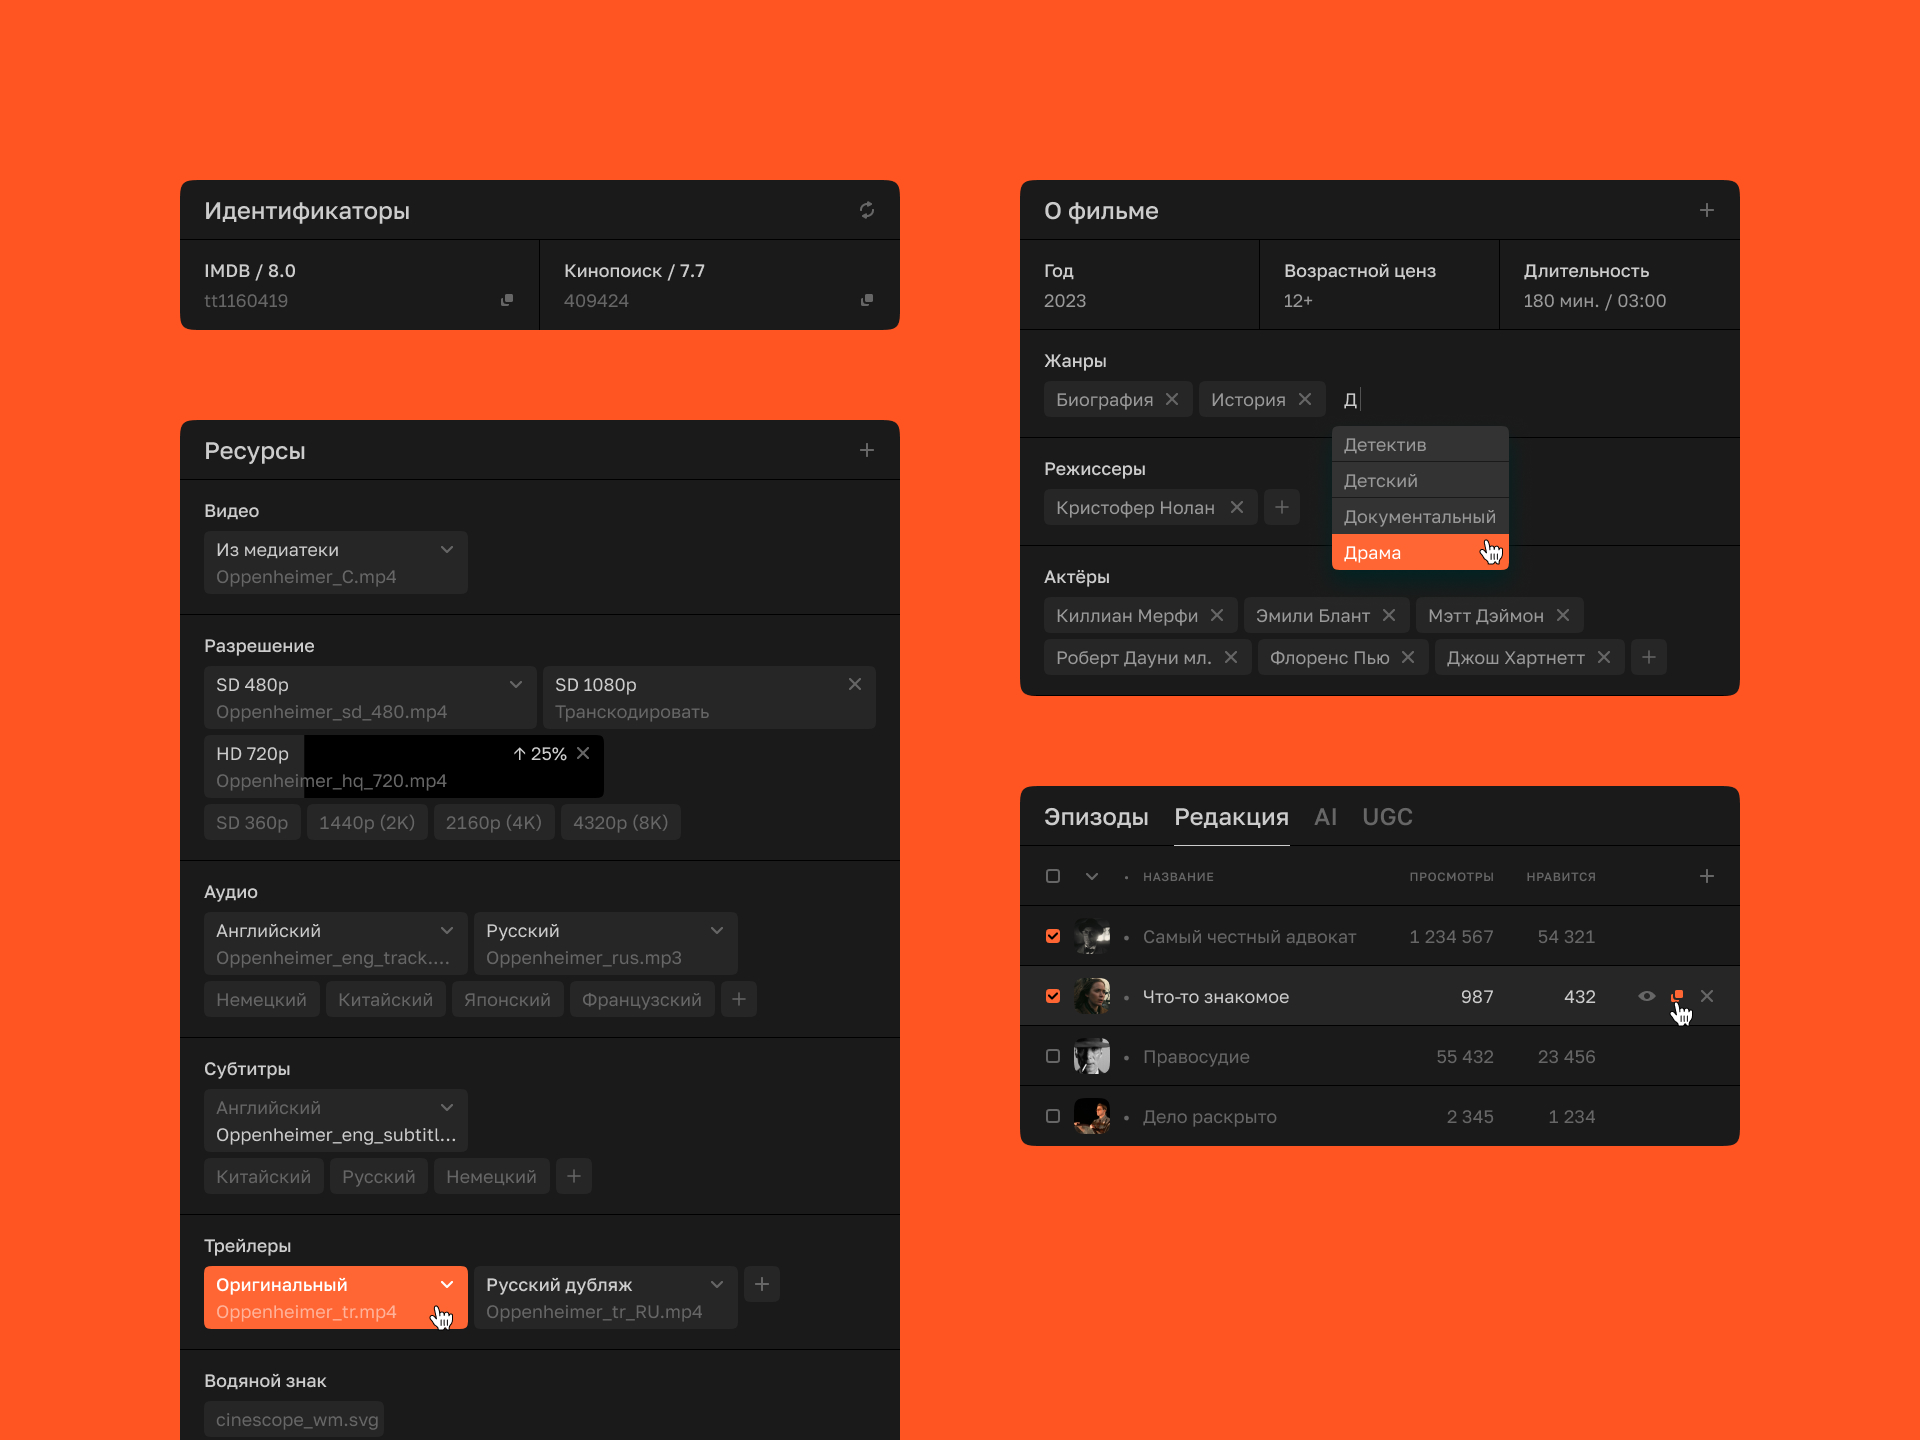The width and height of the screenshot is (1920, 1440).
Task: Add the 2160p (4K) resolution option
Action: point(493,822)
